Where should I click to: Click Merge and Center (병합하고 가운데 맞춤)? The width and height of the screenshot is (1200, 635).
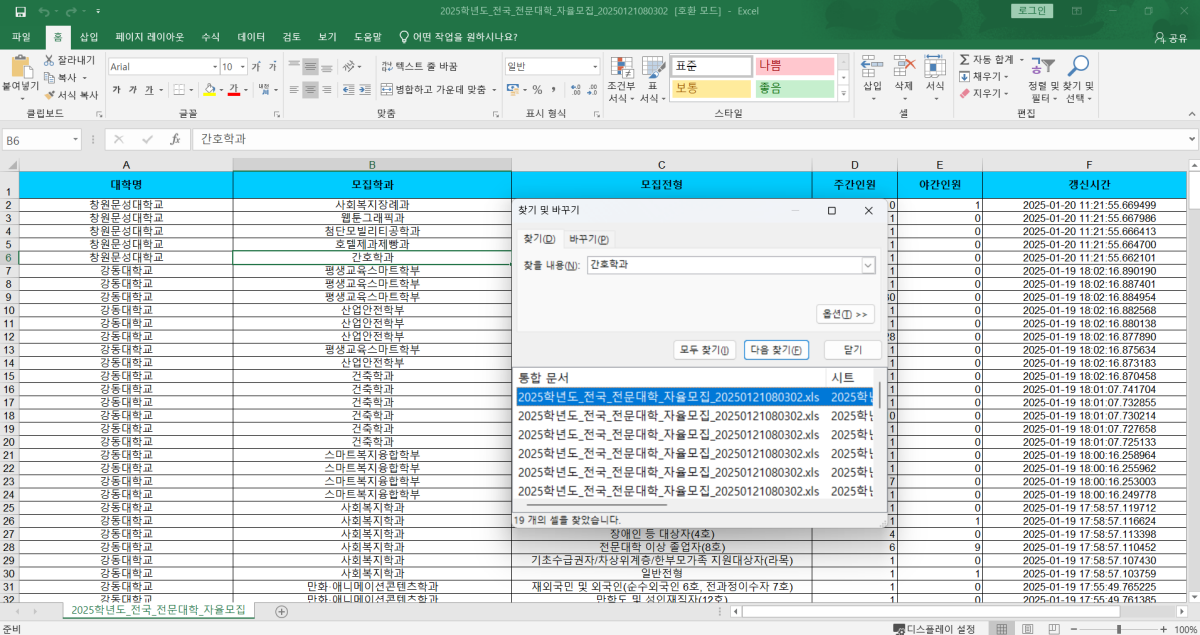(433, 90)
